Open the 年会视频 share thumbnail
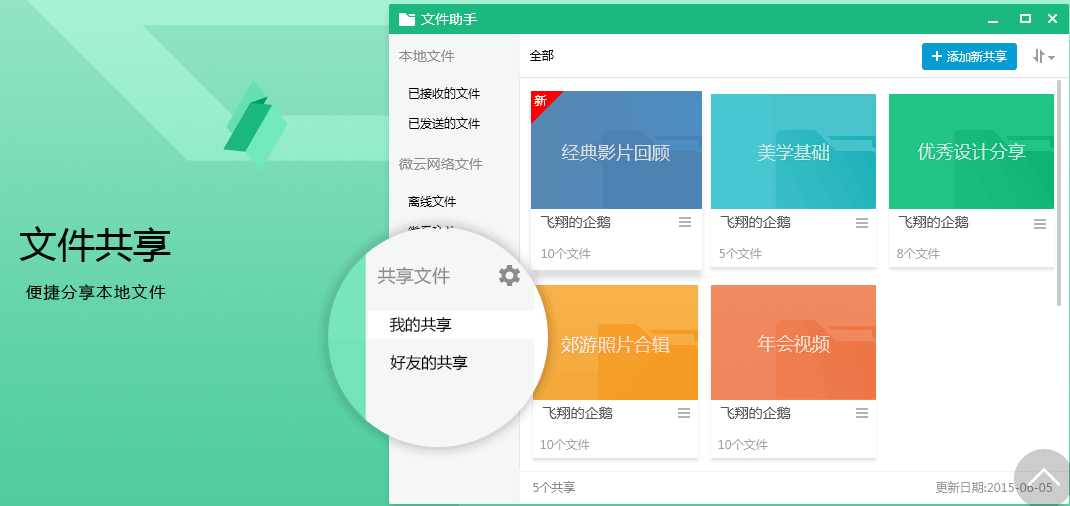The image size is (1070, 506). pos(793,342)
